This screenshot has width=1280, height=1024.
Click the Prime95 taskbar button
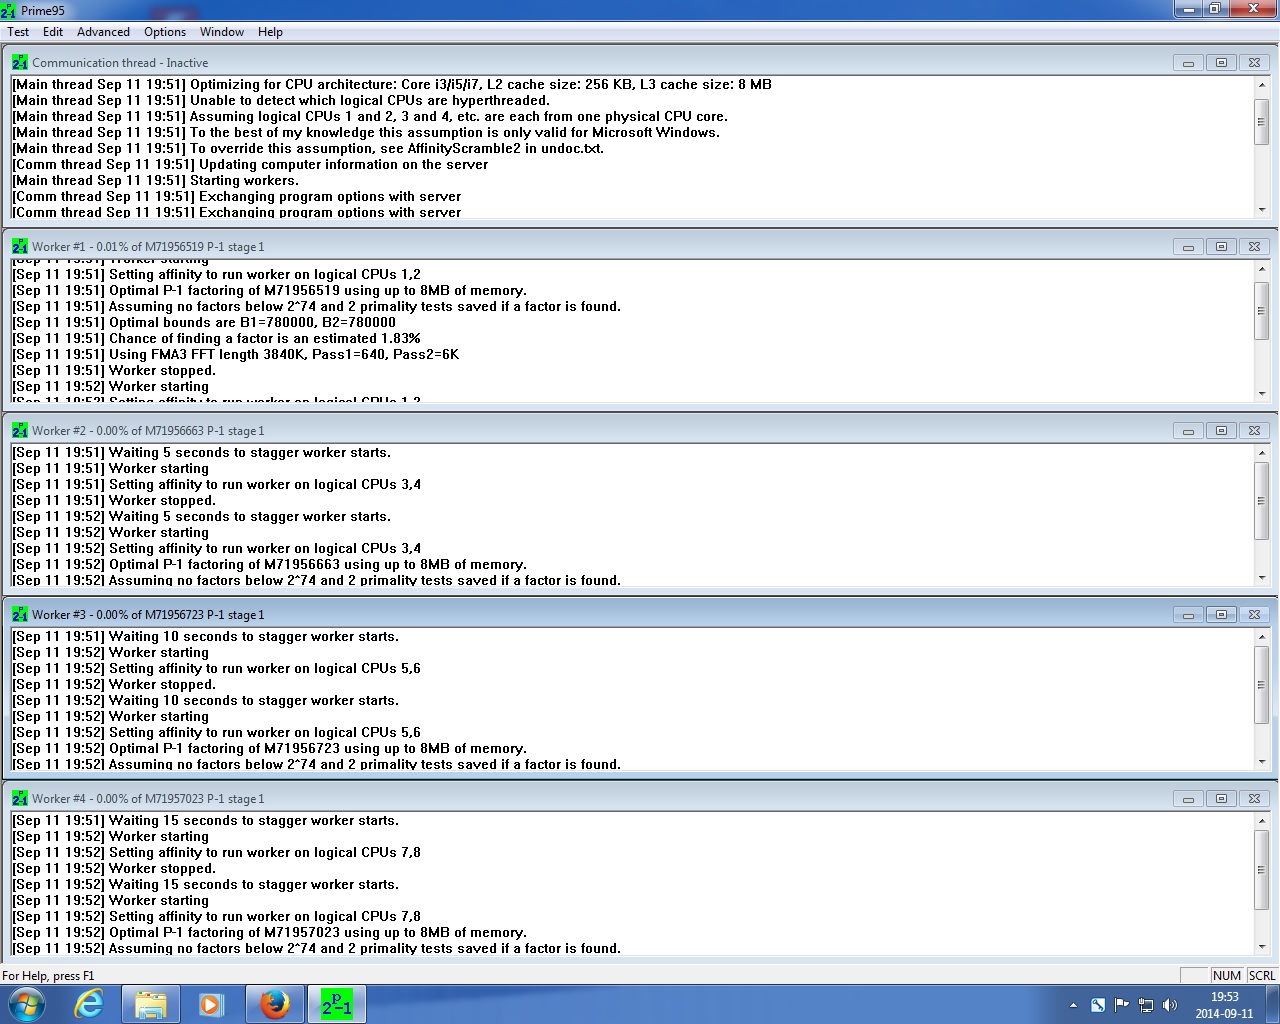coord(337,1004)
